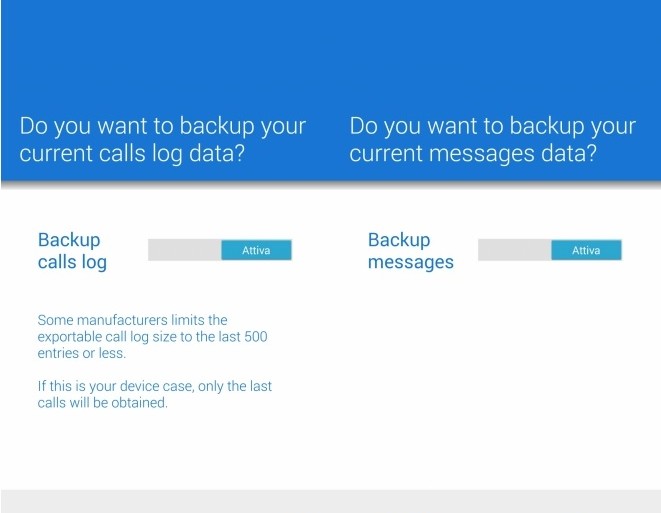661x513 pixels.
Task: Click the calls log data question heading
Action: [163, 141]
